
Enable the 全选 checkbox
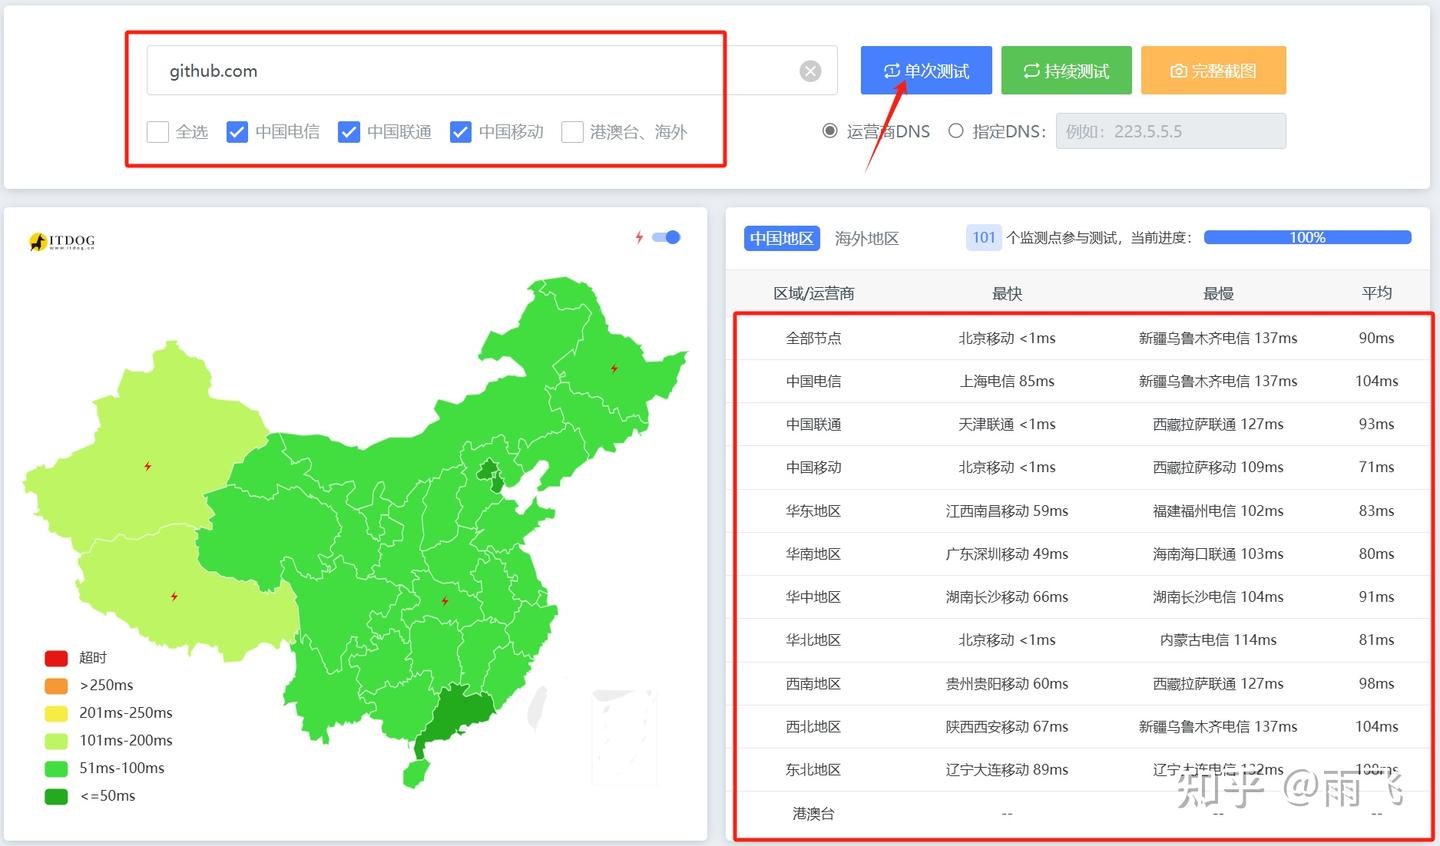click(x=157, y=131)
